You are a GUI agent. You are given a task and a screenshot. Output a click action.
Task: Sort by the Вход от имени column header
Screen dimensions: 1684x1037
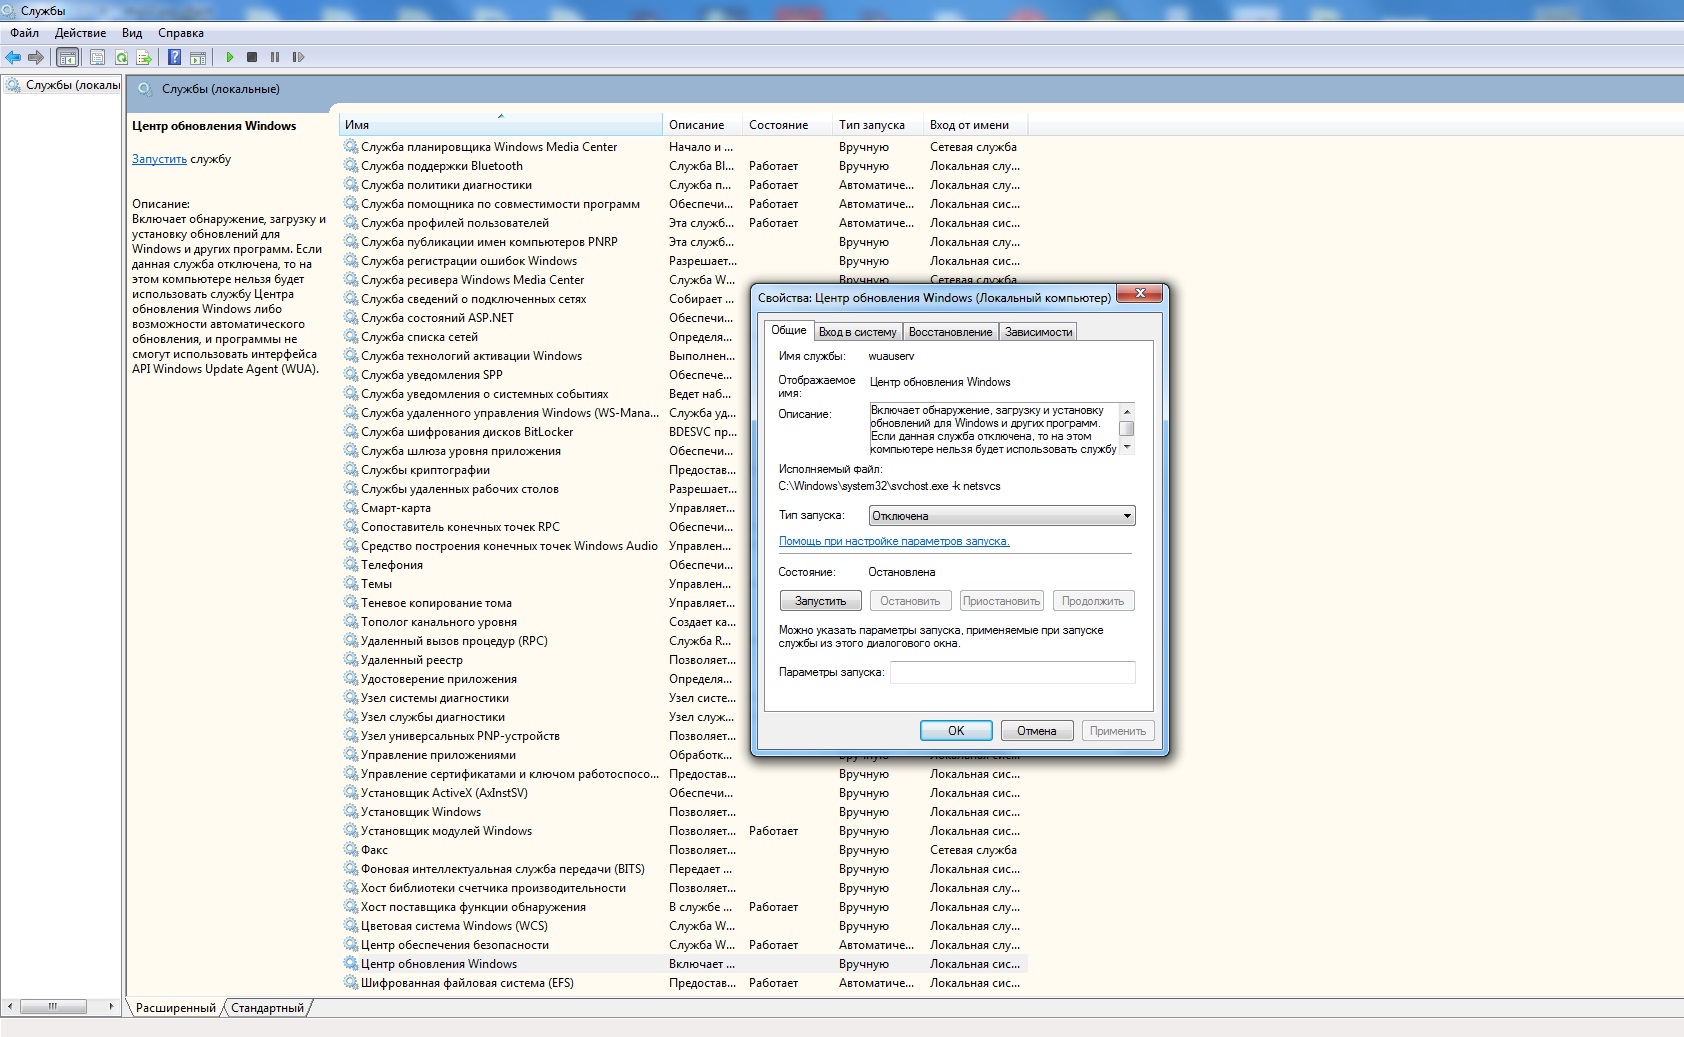[975, 125]
